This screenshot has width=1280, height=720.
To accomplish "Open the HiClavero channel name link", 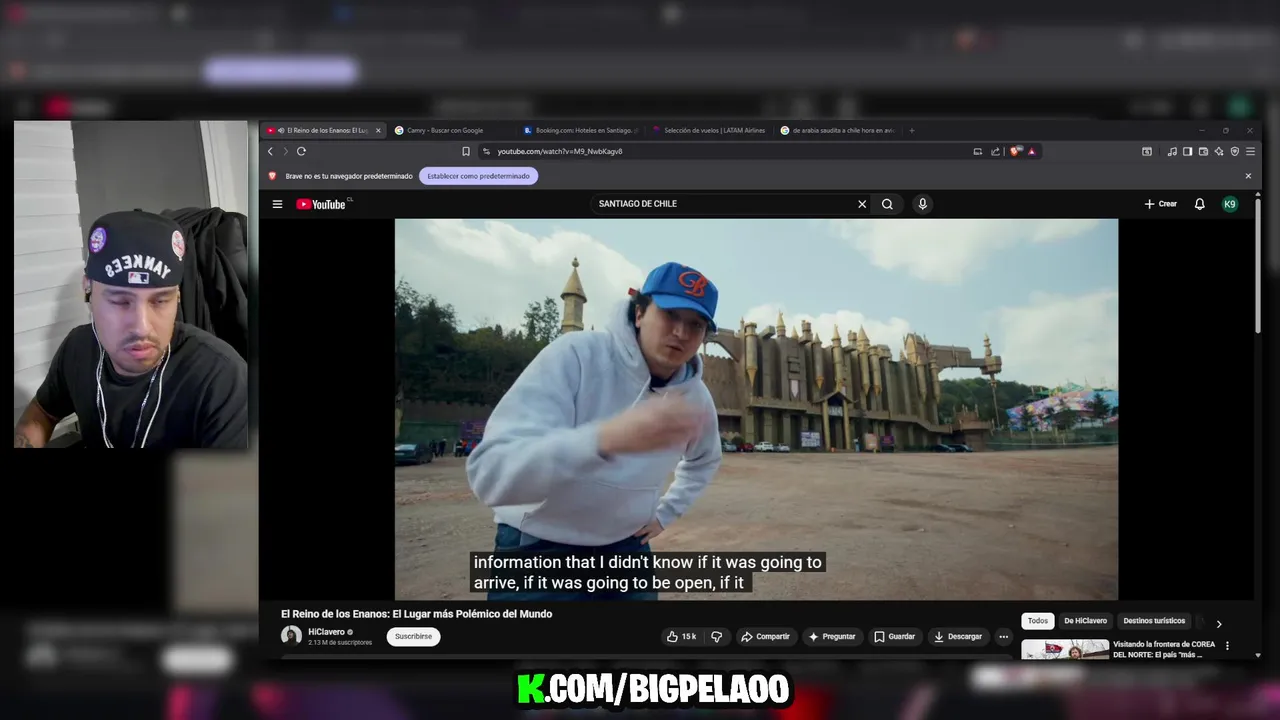I will (x=326, y=632).
